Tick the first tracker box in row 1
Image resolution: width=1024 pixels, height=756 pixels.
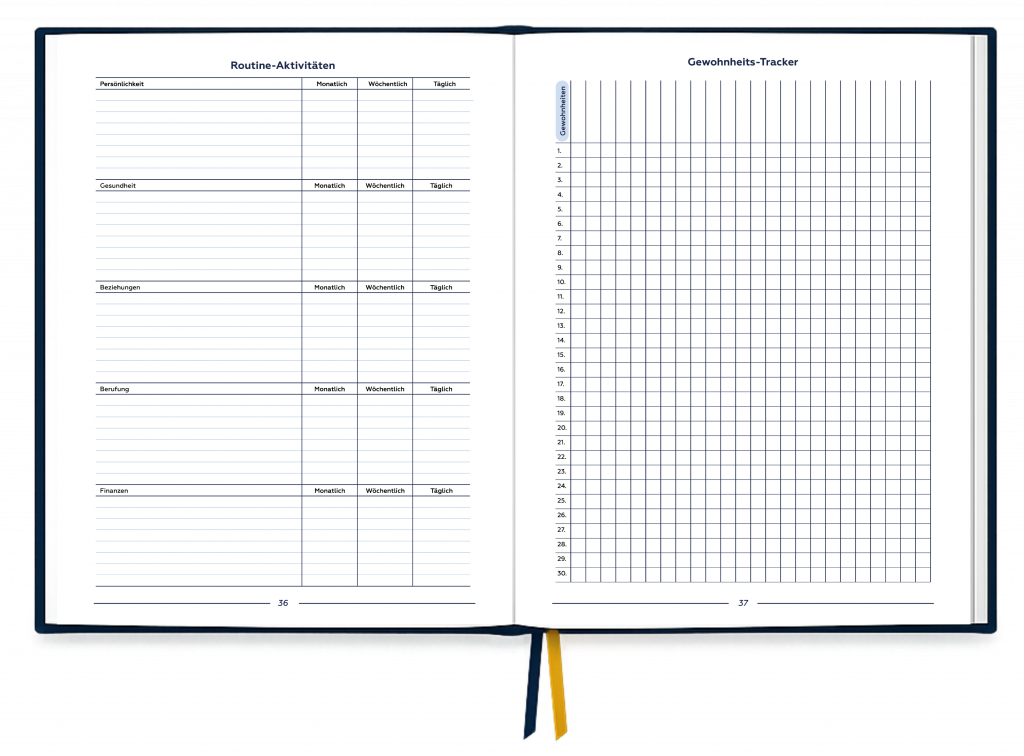578,150
